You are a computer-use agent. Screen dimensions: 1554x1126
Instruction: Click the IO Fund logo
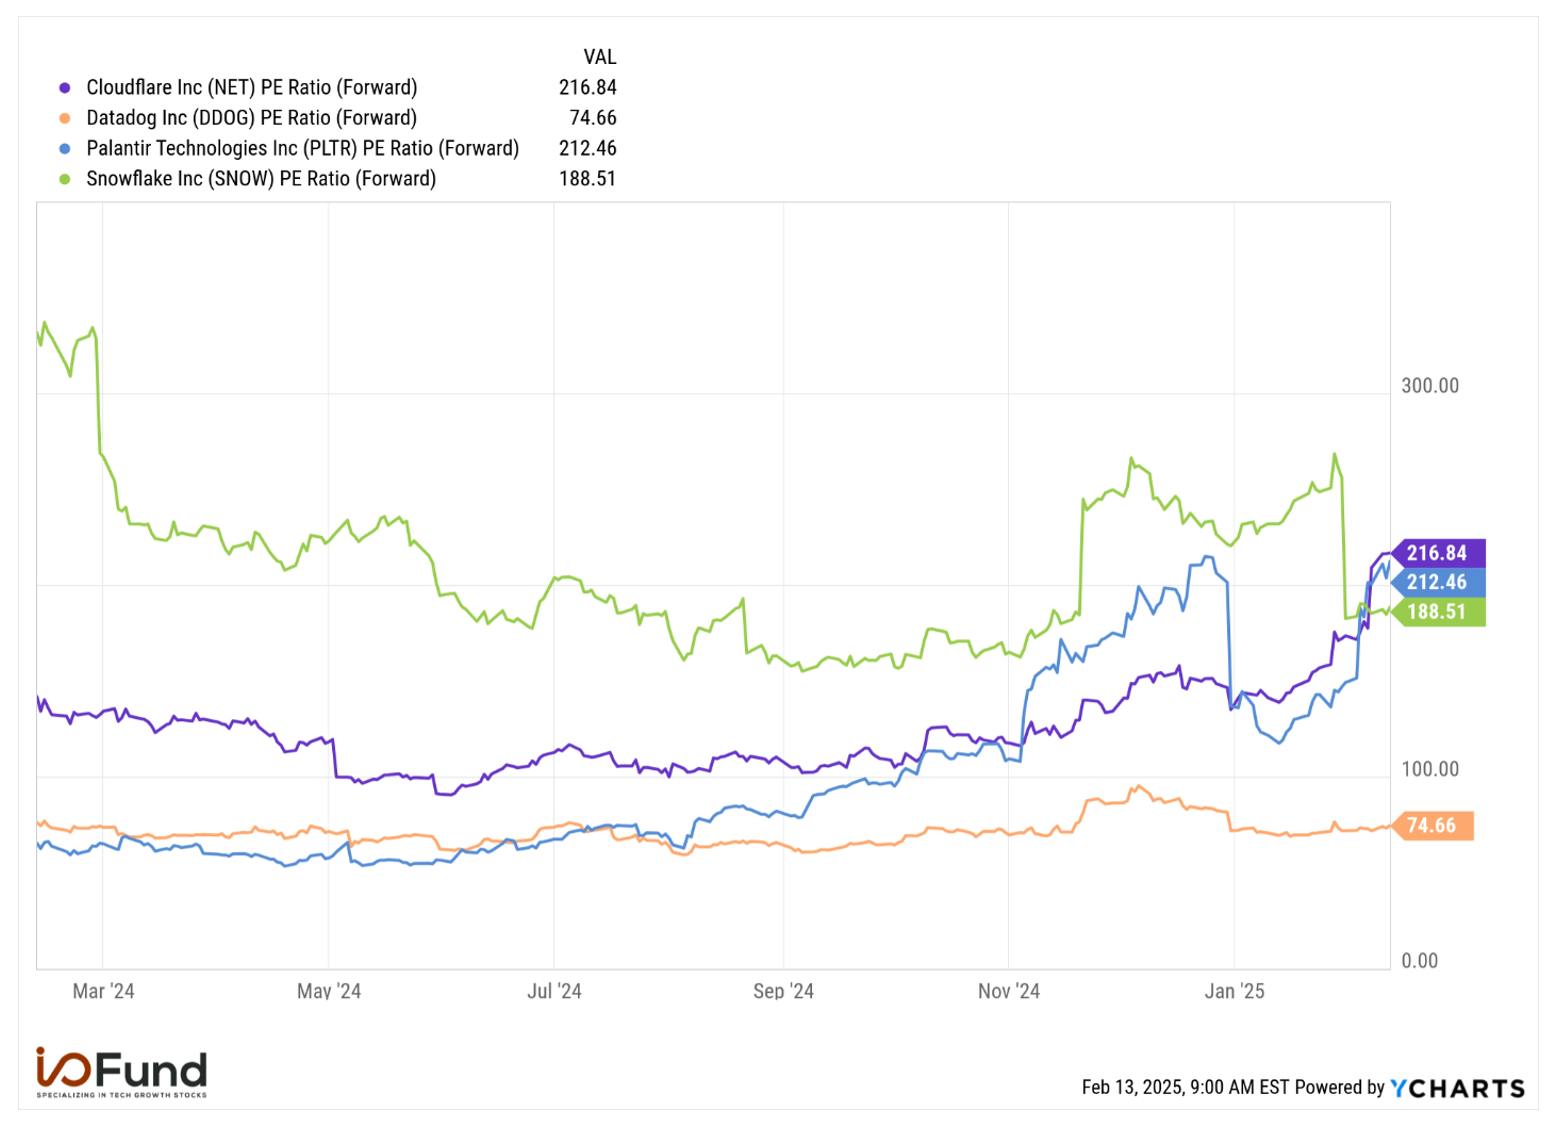coord(122,1073)
